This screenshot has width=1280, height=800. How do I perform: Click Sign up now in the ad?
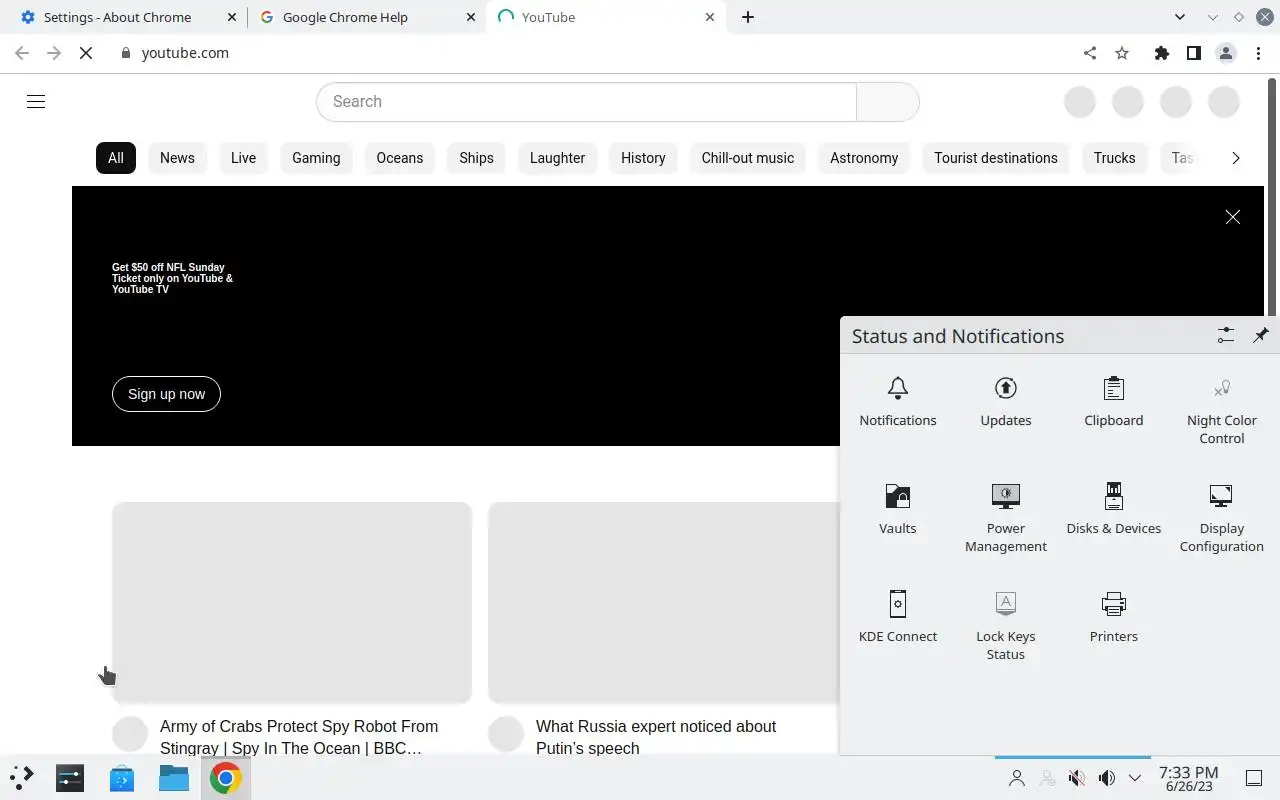coord(166,394)
